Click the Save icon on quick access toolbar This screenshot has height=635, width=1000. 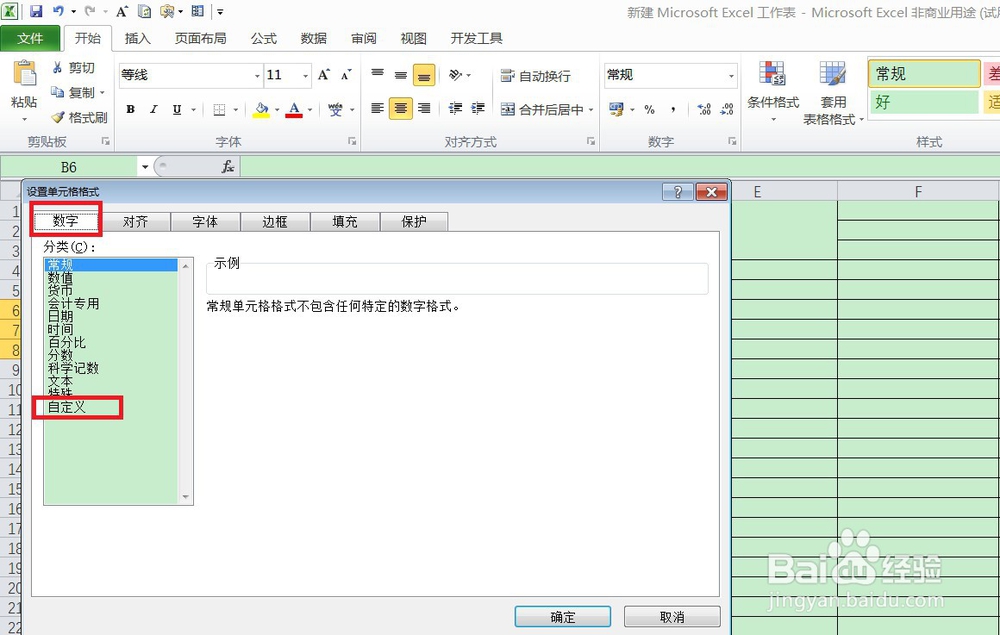36,9
